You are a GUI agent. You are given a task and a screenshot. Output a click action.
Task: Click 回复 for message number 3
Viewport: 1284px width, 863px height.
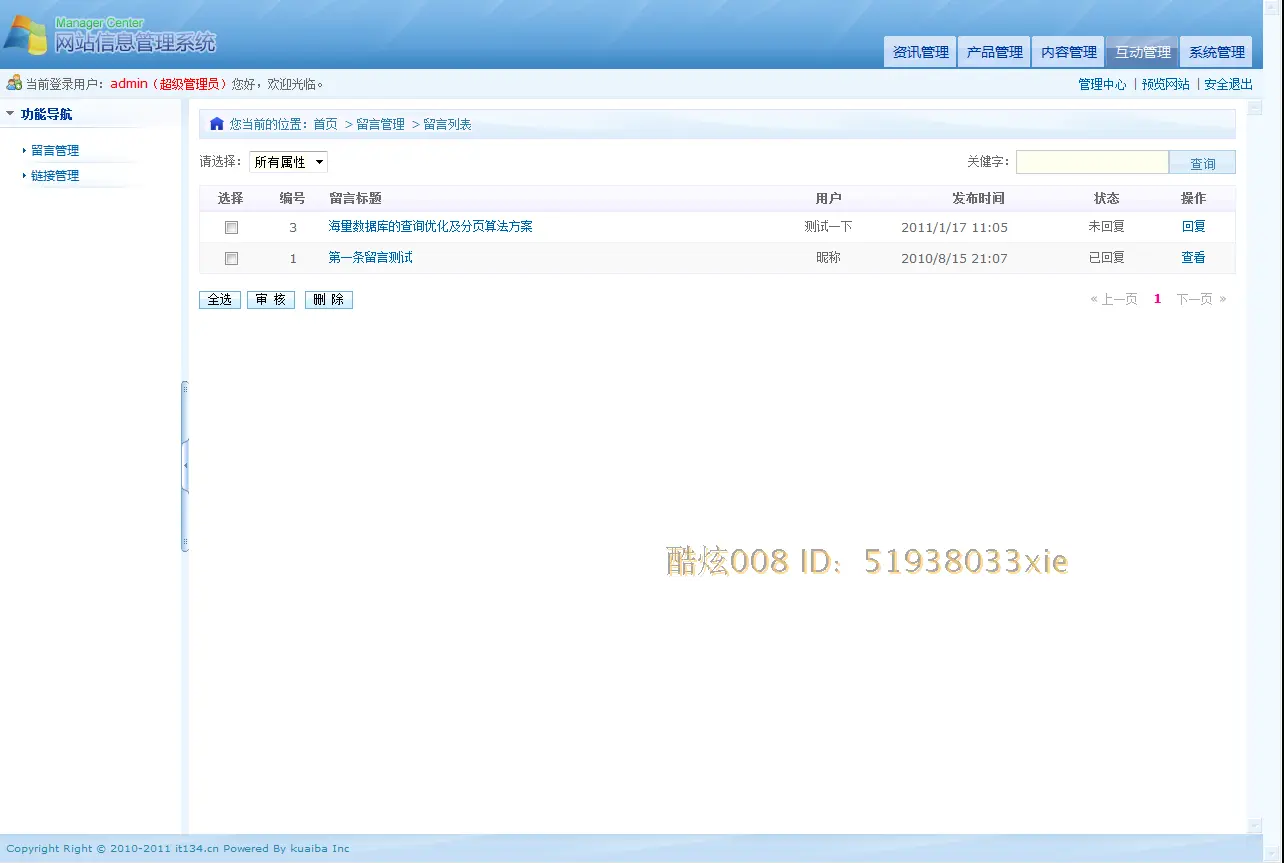pos(1193,227)
